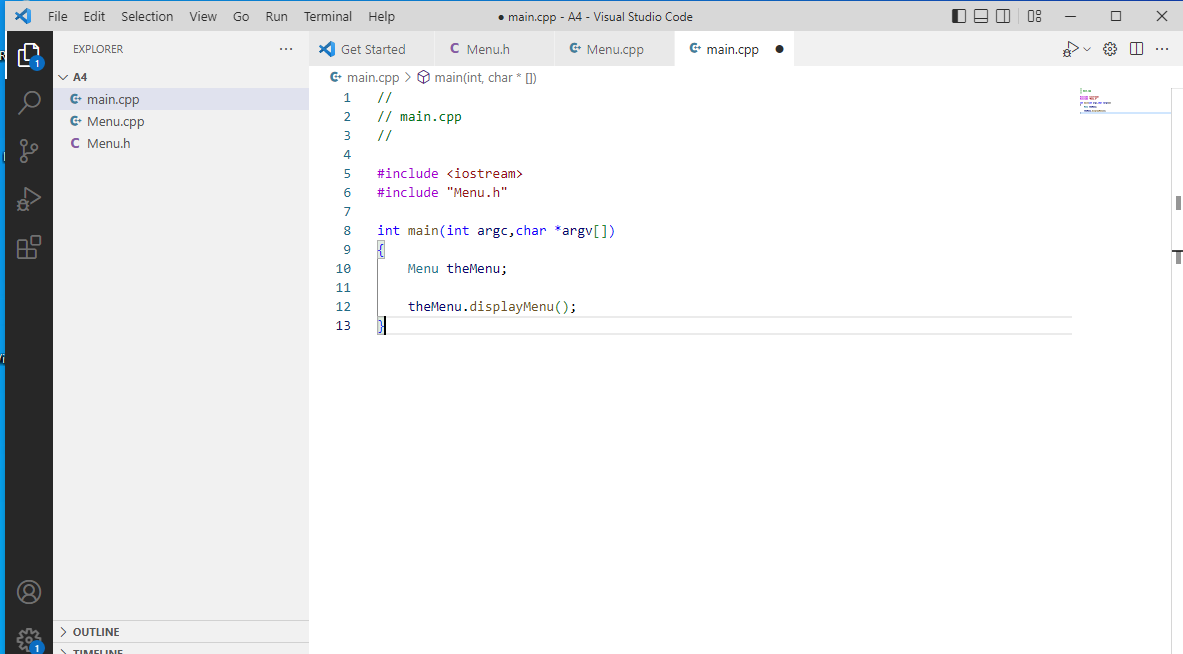Click the Manage gear icon
This screenshot has height=654, width=1183.
(x=29, y=639)
